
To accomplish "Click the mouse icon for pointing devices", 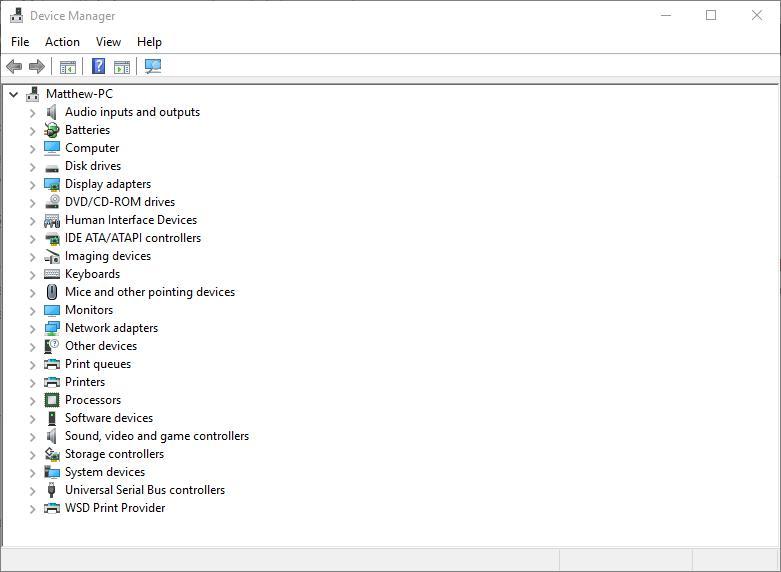I will point(52,292).
